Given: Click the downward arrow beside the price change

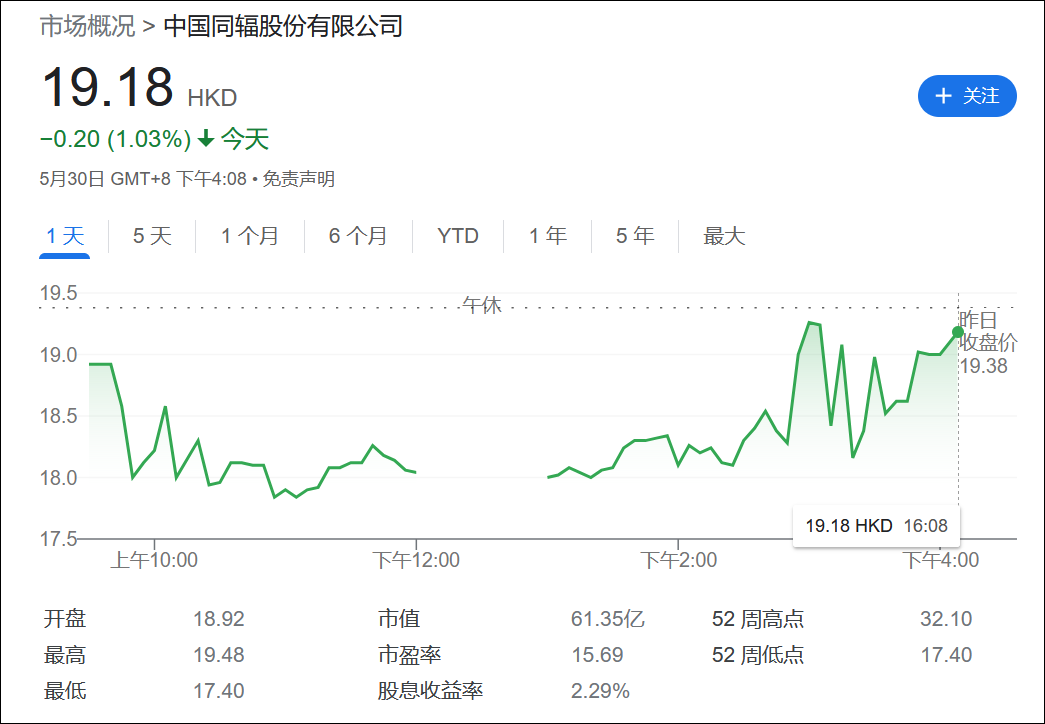Looking at the screenshot, I should point(207,139).
